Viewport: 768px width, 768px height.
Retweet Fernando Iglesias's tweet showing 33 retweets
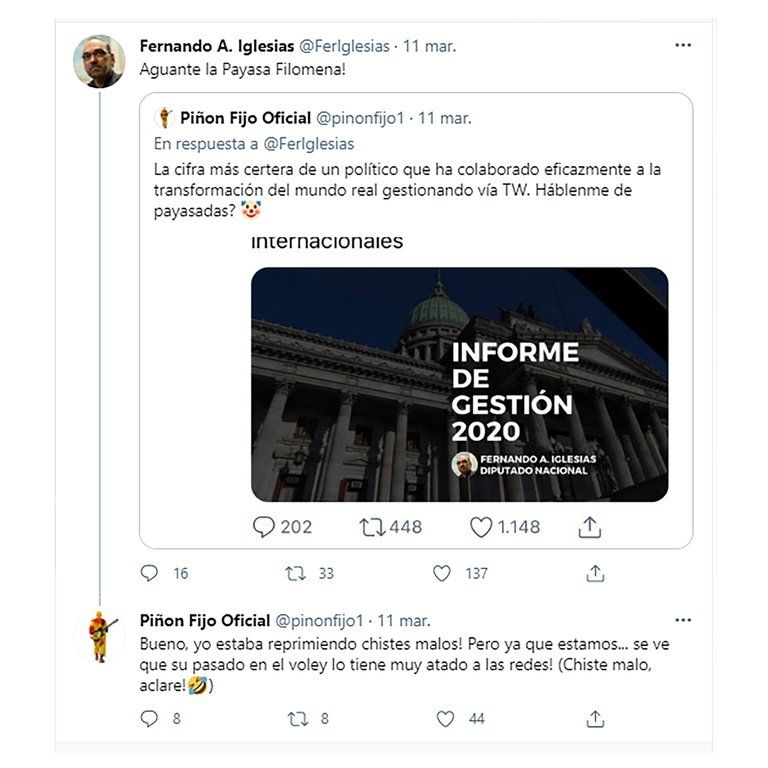tap(296, 573)
